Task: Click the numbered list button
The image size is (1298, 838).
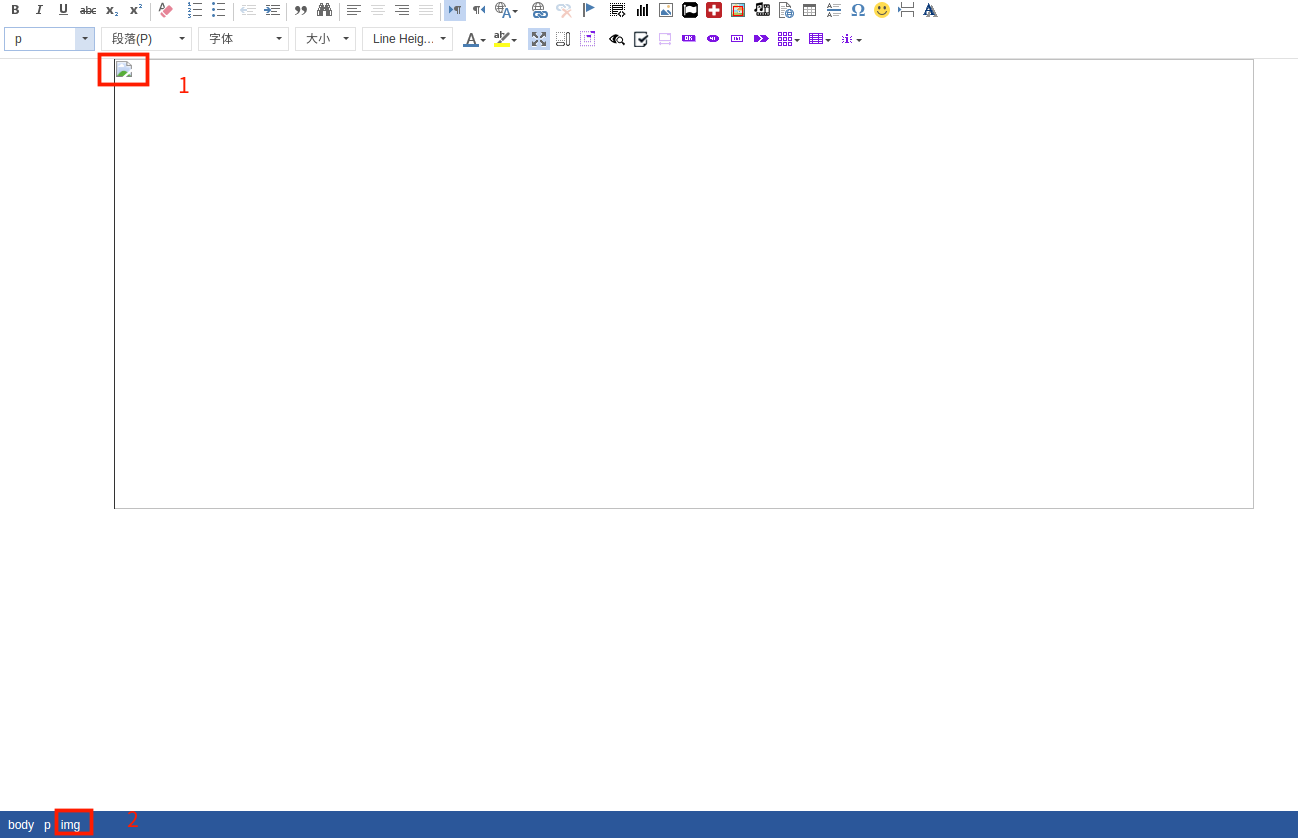Action: [x=195, y=10]
